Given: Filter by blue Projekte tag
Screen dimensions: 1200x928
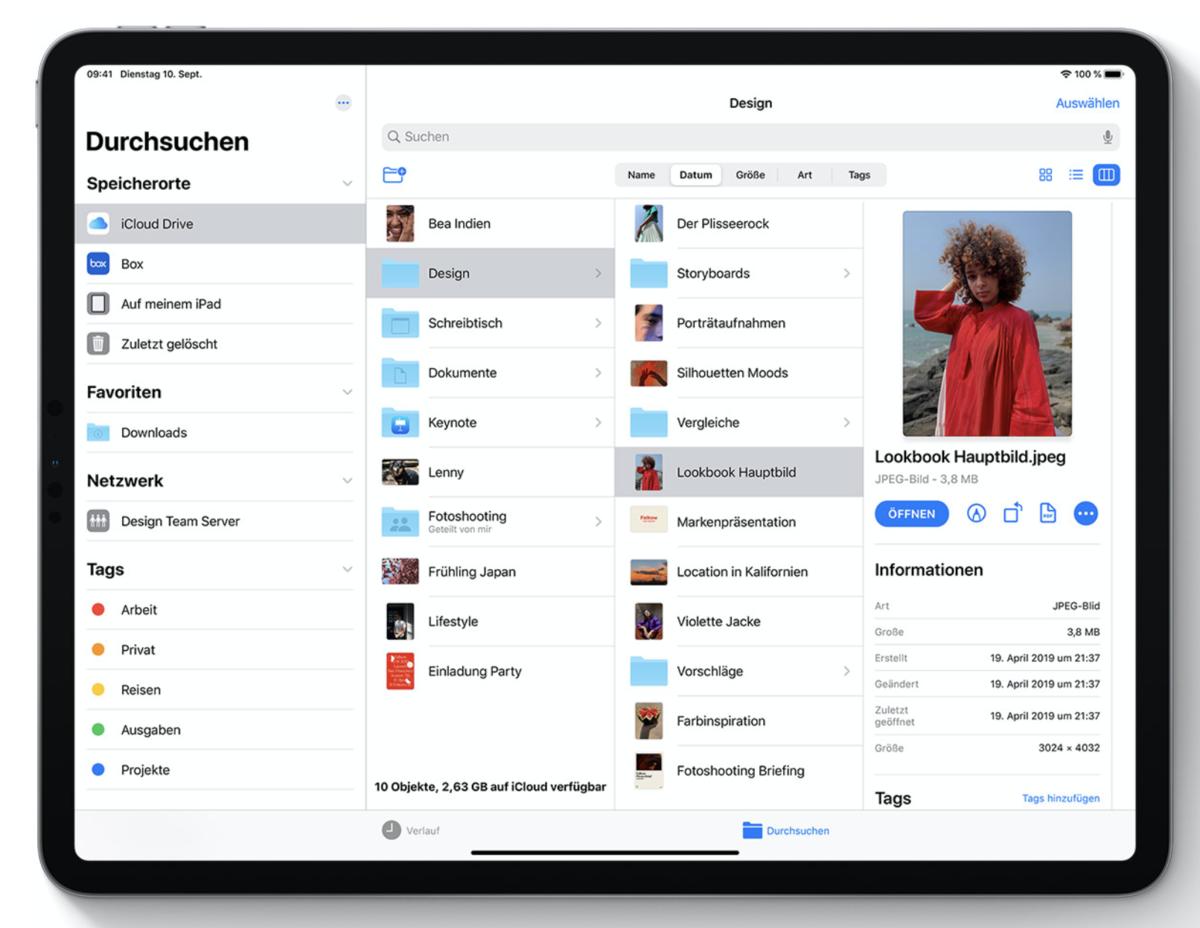Looking at the screenshot, I should pos(220,770).
